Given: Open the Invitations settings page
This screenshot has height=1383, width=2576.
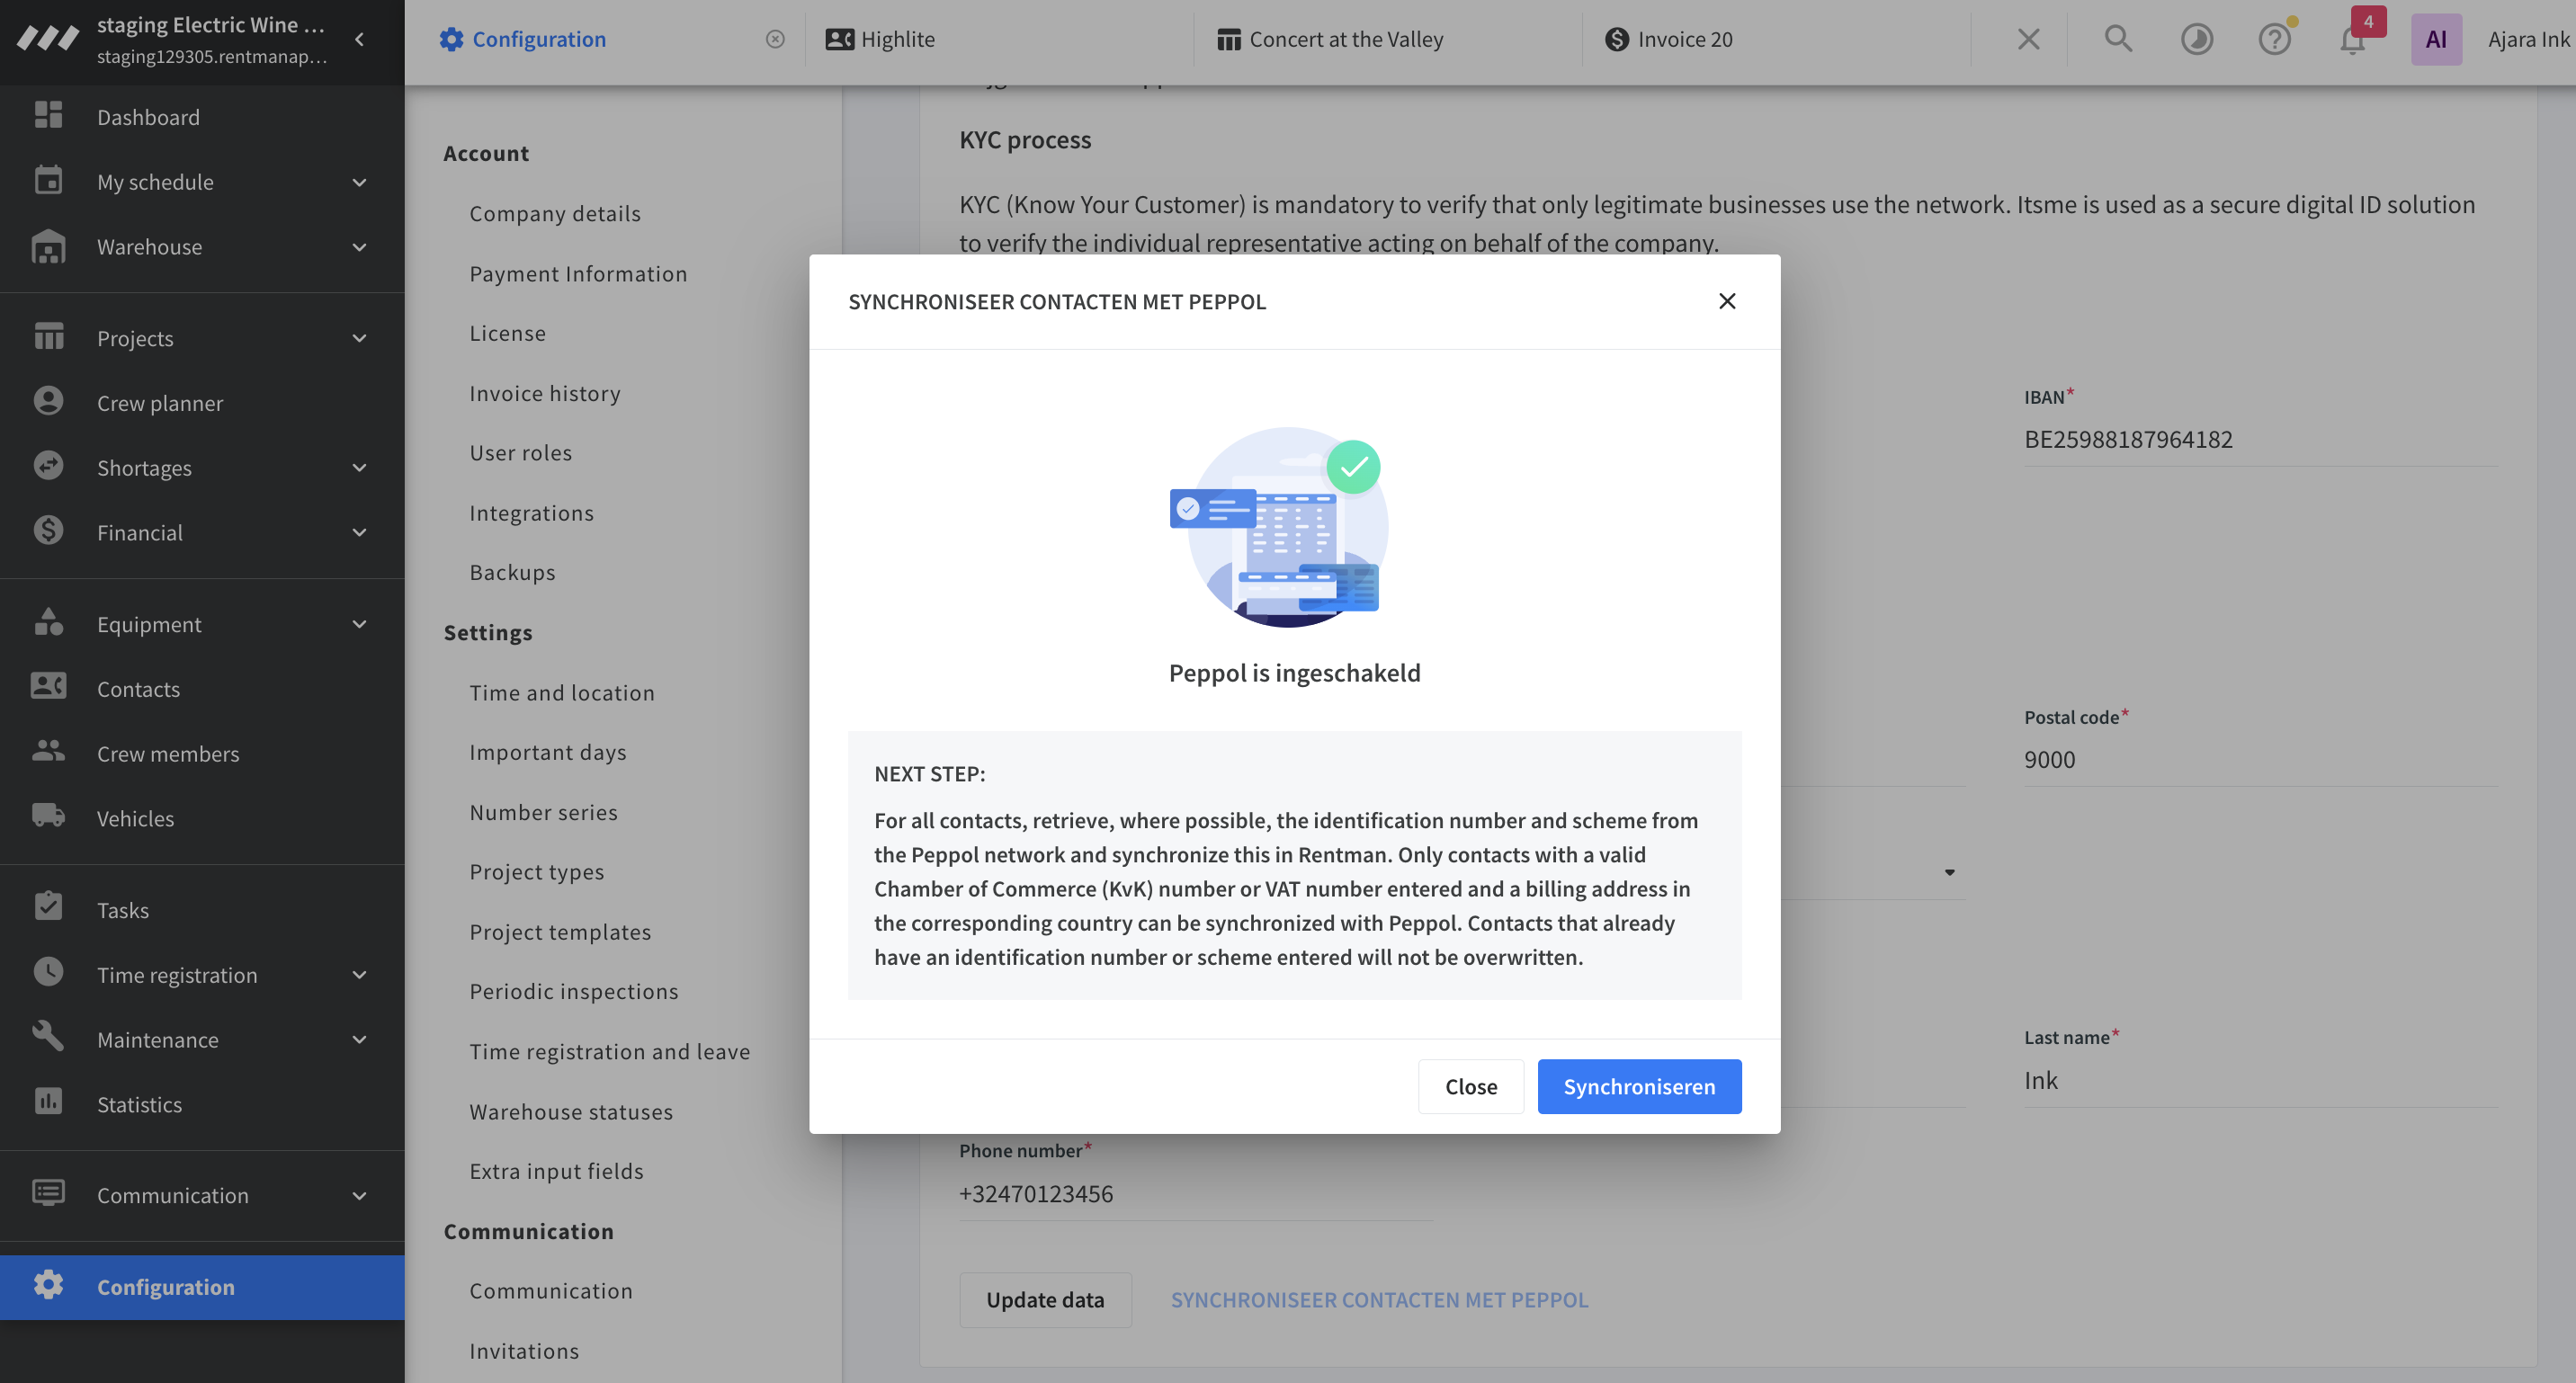Looking at the screenshot, I should click(524, 1350).
